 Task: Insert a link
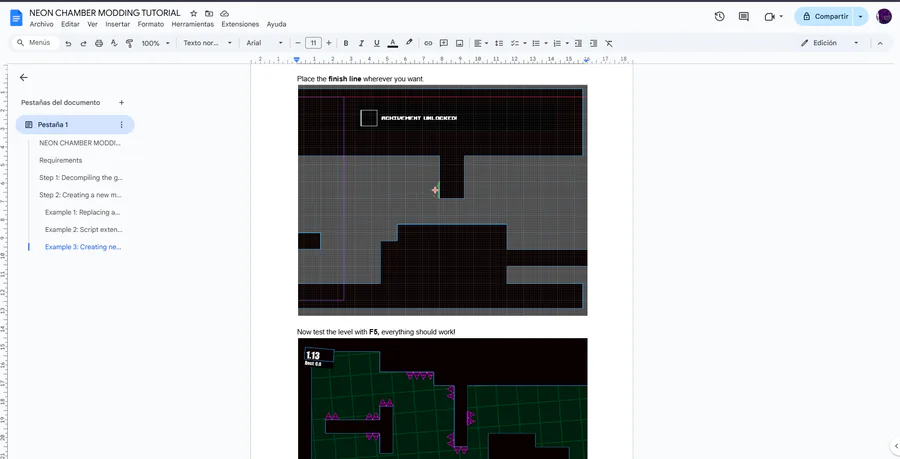(428, 43)
